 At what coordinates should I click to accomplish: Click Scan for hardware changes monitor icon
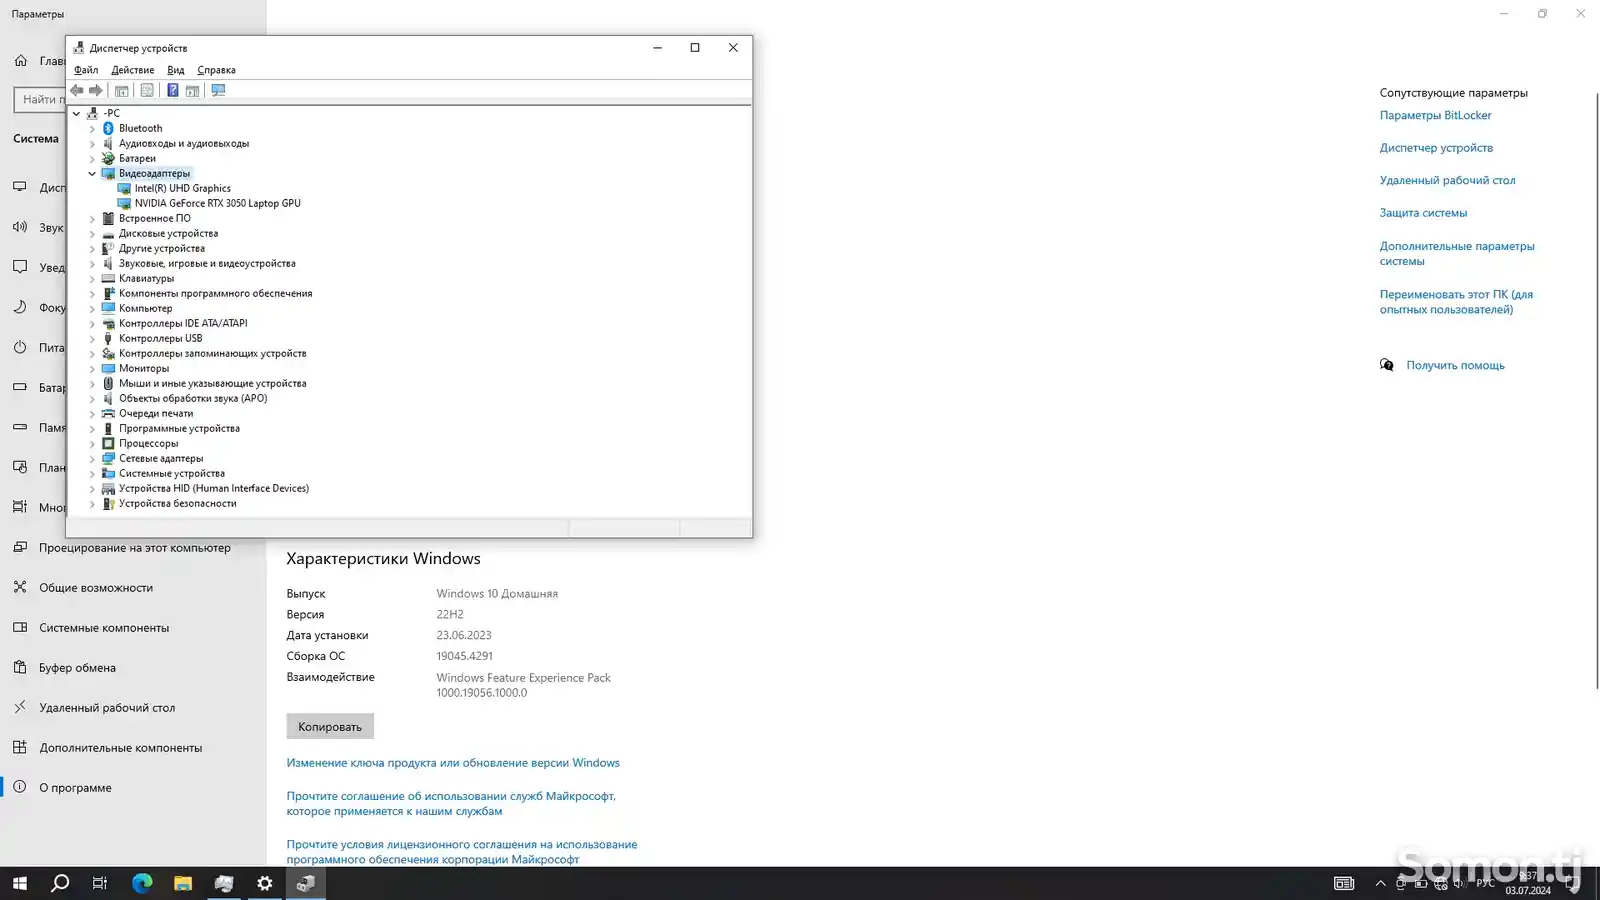(x=218, y=90)
